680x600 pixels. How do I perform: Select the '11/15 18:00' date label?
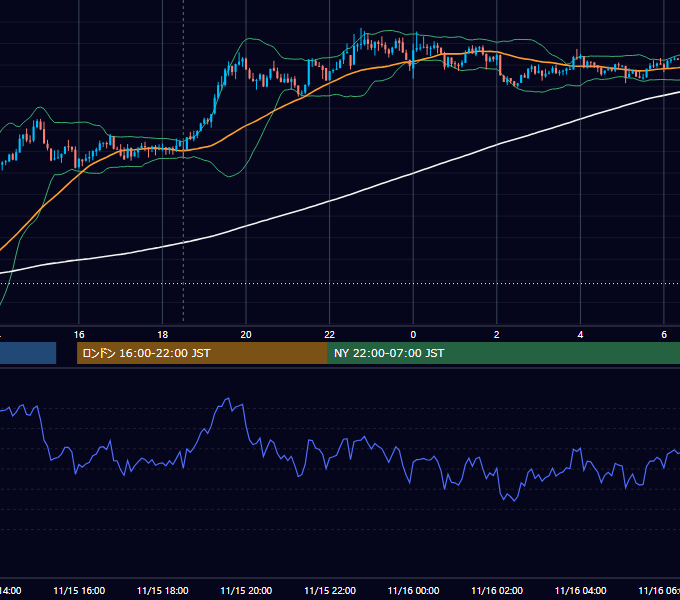pyautogui.click(x=163, y=591)
